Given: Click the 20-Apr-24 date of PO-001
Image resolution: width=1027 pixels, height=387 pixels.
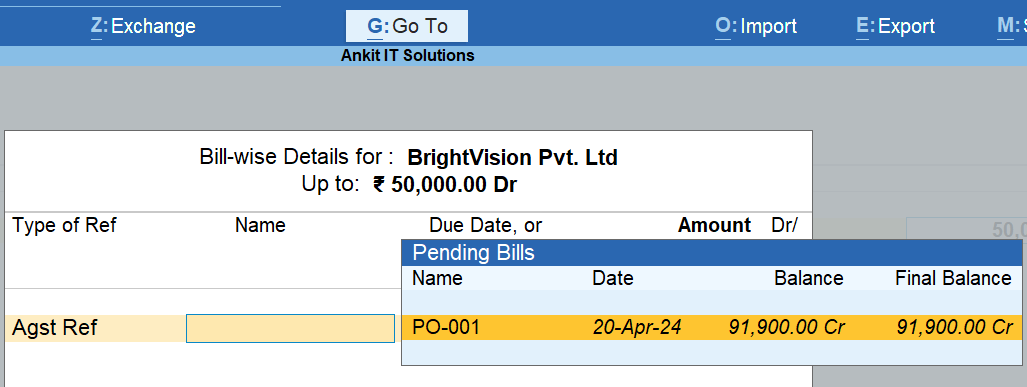Looking at the screenshot, I should pos(637,327).
